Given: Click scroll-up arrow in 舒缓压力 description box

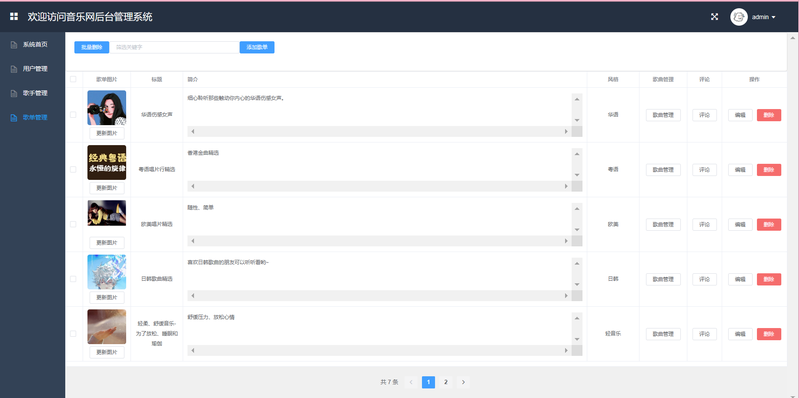Looking at the screenshot, I should click(x=577, y=317).
